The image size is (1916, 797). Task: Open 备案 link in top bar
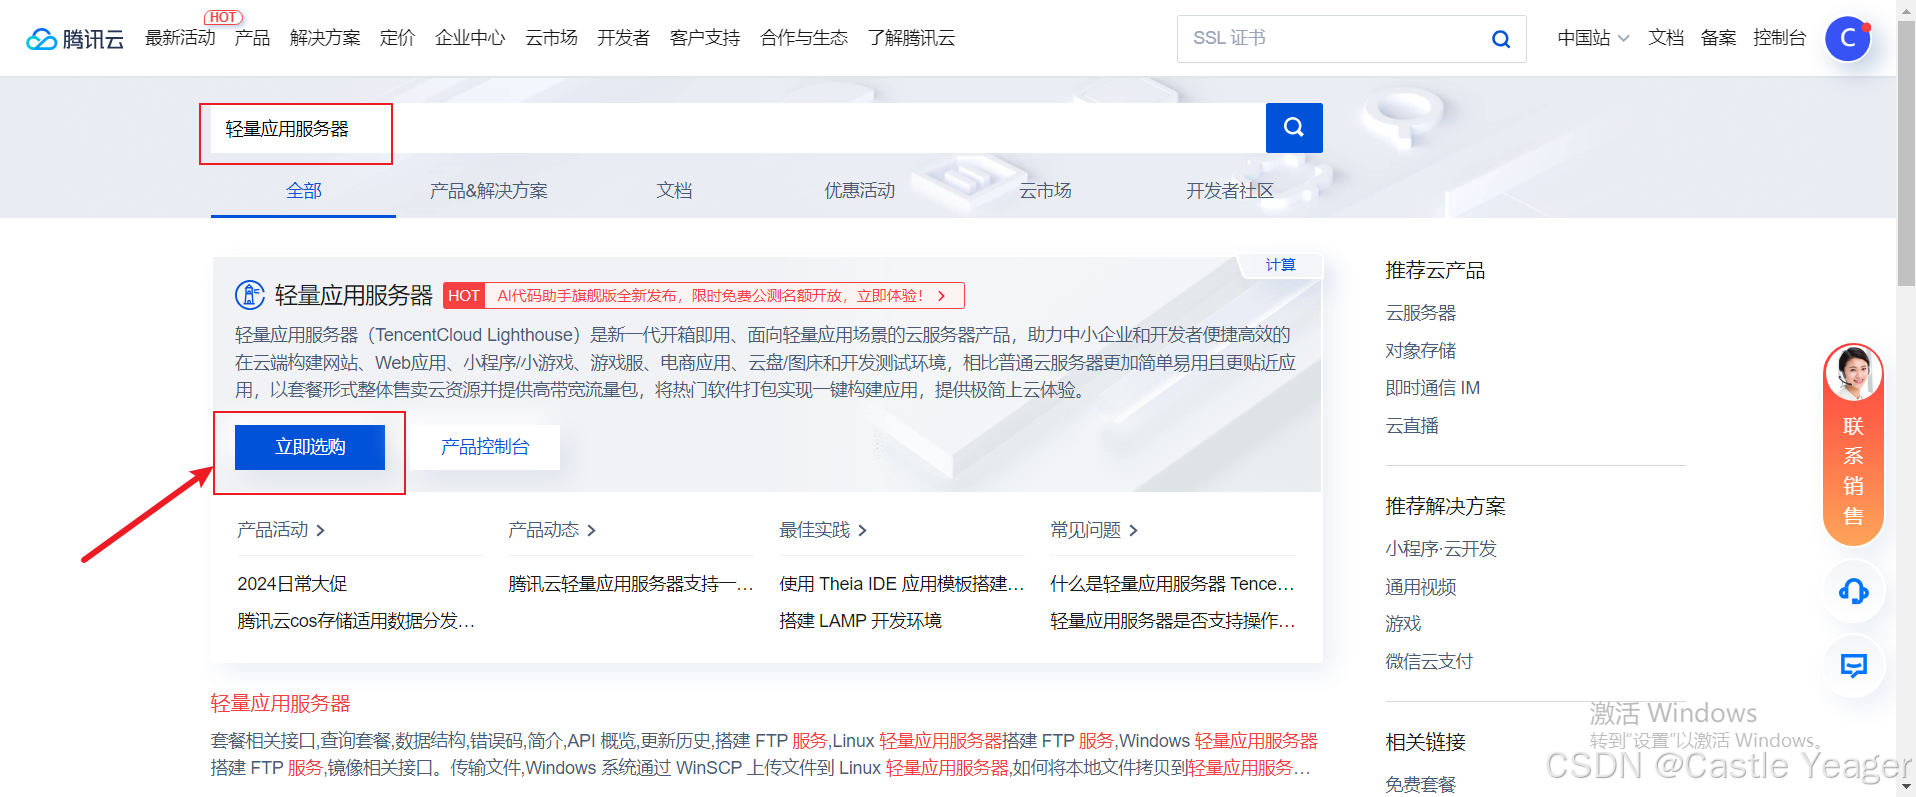[1718, 38]
